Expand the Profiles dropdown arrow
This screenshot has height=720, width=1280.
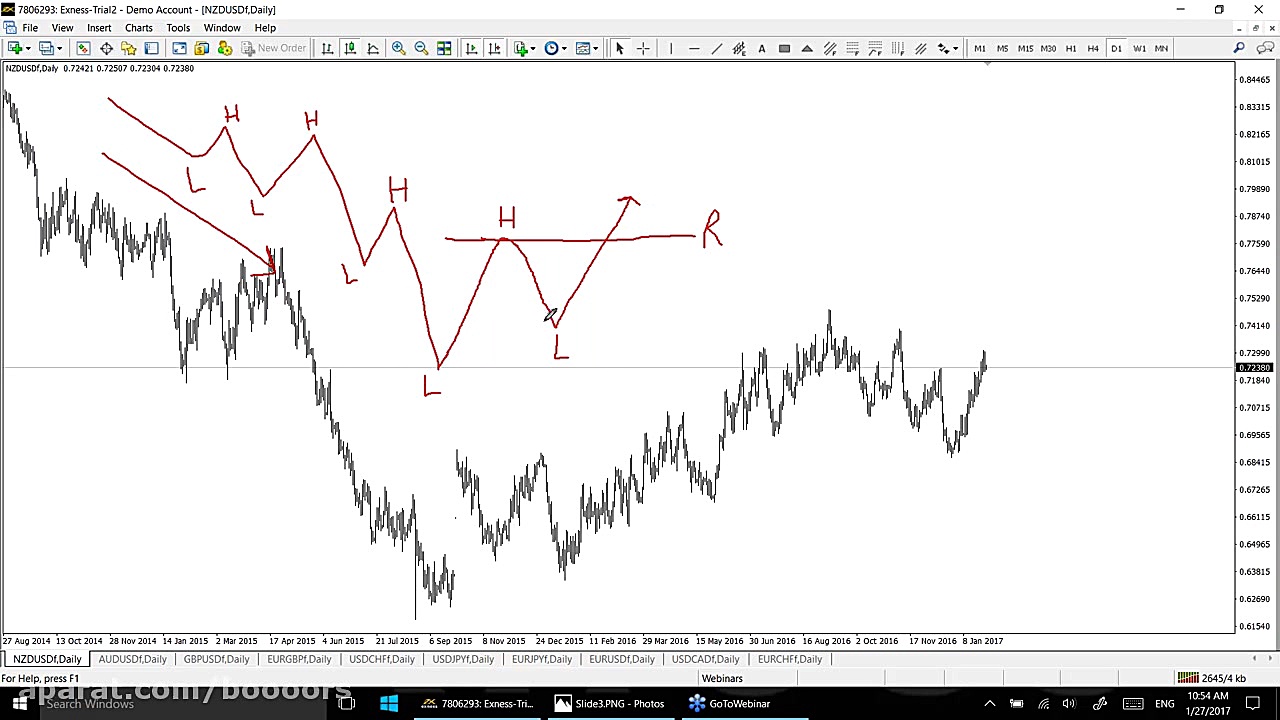pos(59,48)
